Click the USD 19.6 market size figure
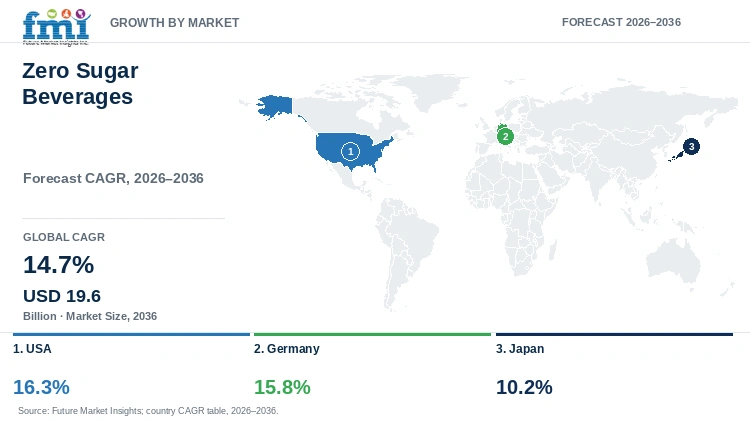The image size is (750, 421). coord(62,296)
